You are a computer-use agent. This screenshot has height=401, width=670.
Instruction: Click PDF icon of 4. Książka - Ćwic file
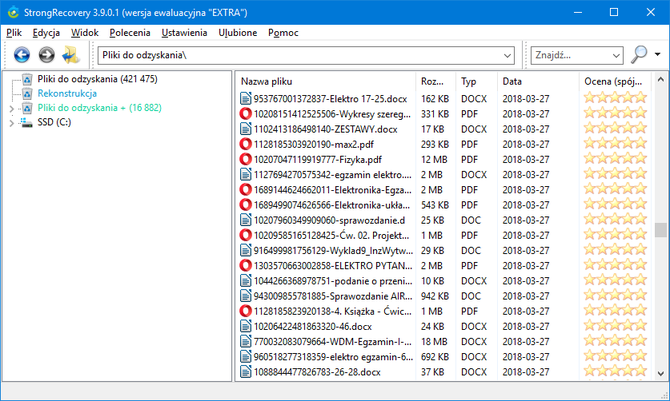pyautogui.click(x=245, y=311)
